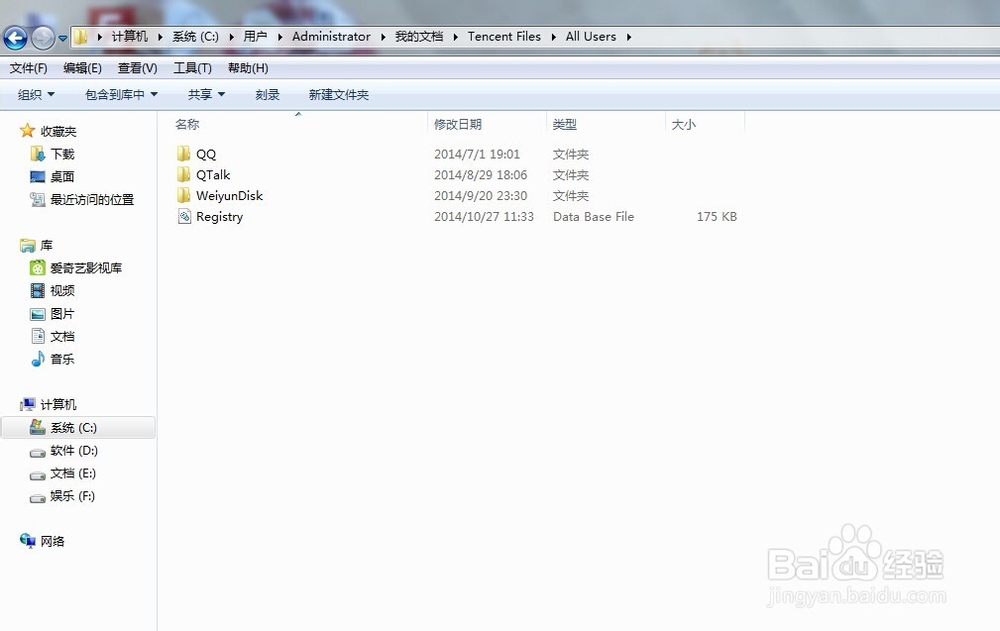Screen dimensions: 1000x631
Task: Select the WeiyunDisk folder name
Action: 230,196
